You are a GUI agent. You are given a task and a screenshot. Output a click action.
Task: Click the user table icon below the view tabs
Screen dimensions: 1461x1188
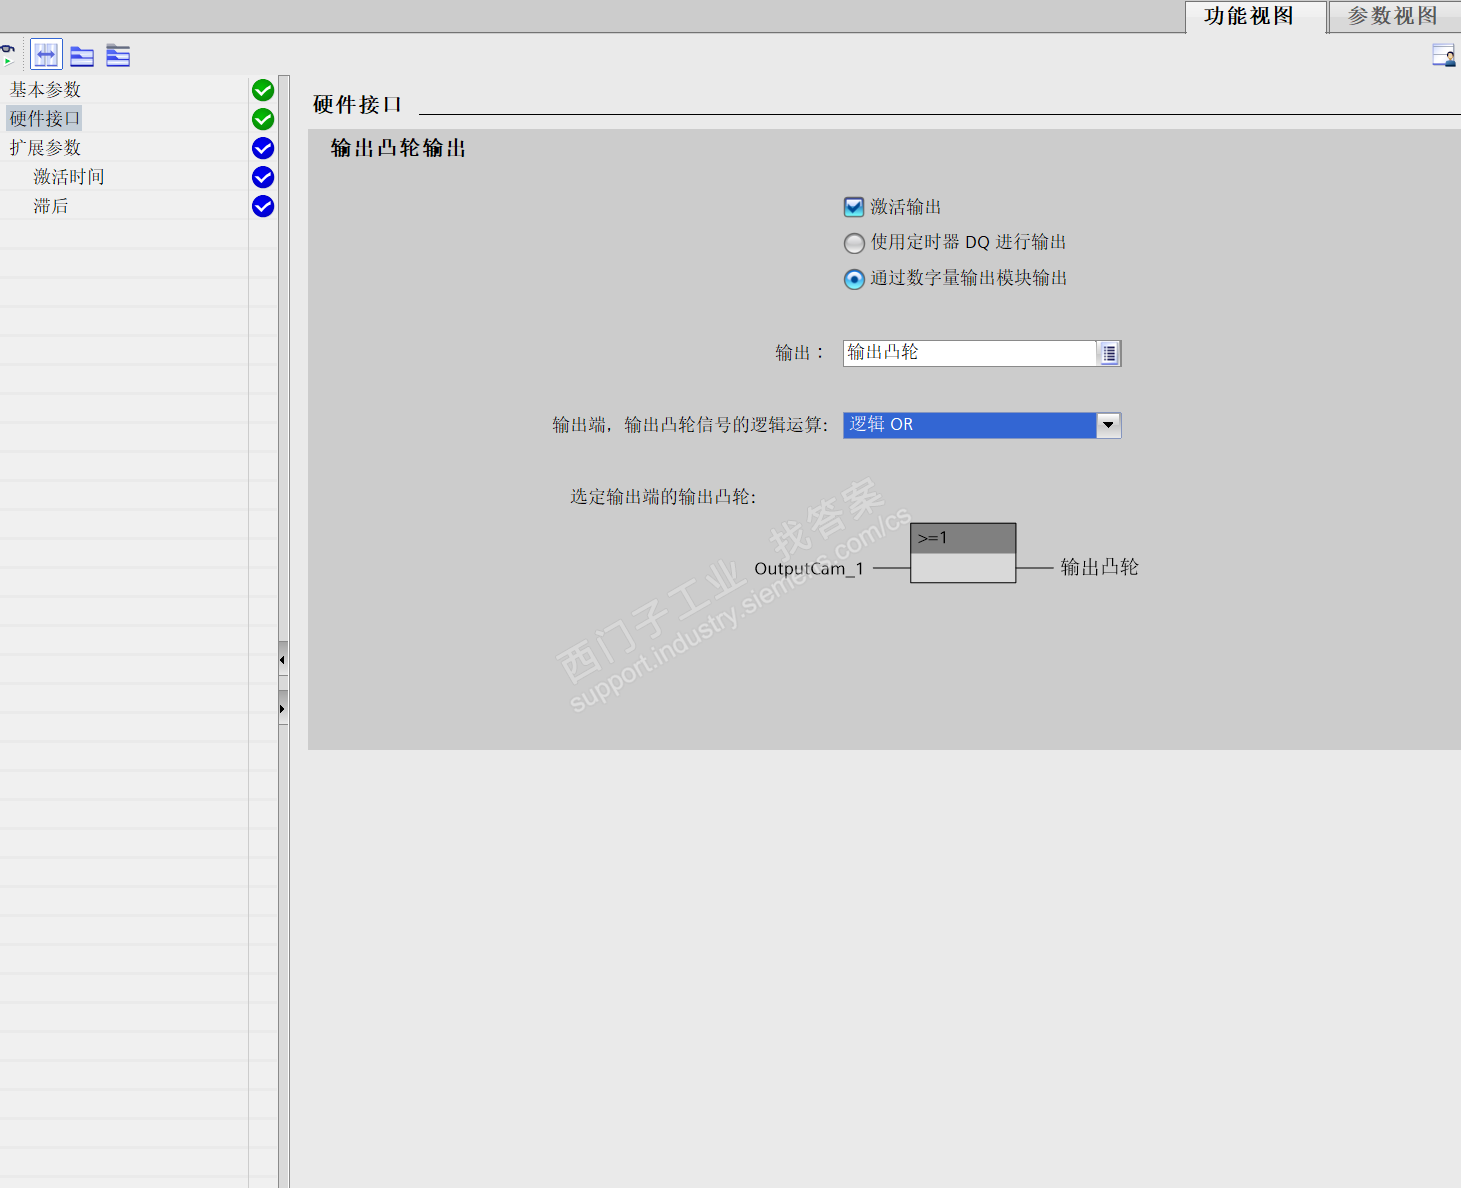point(1444,55)
